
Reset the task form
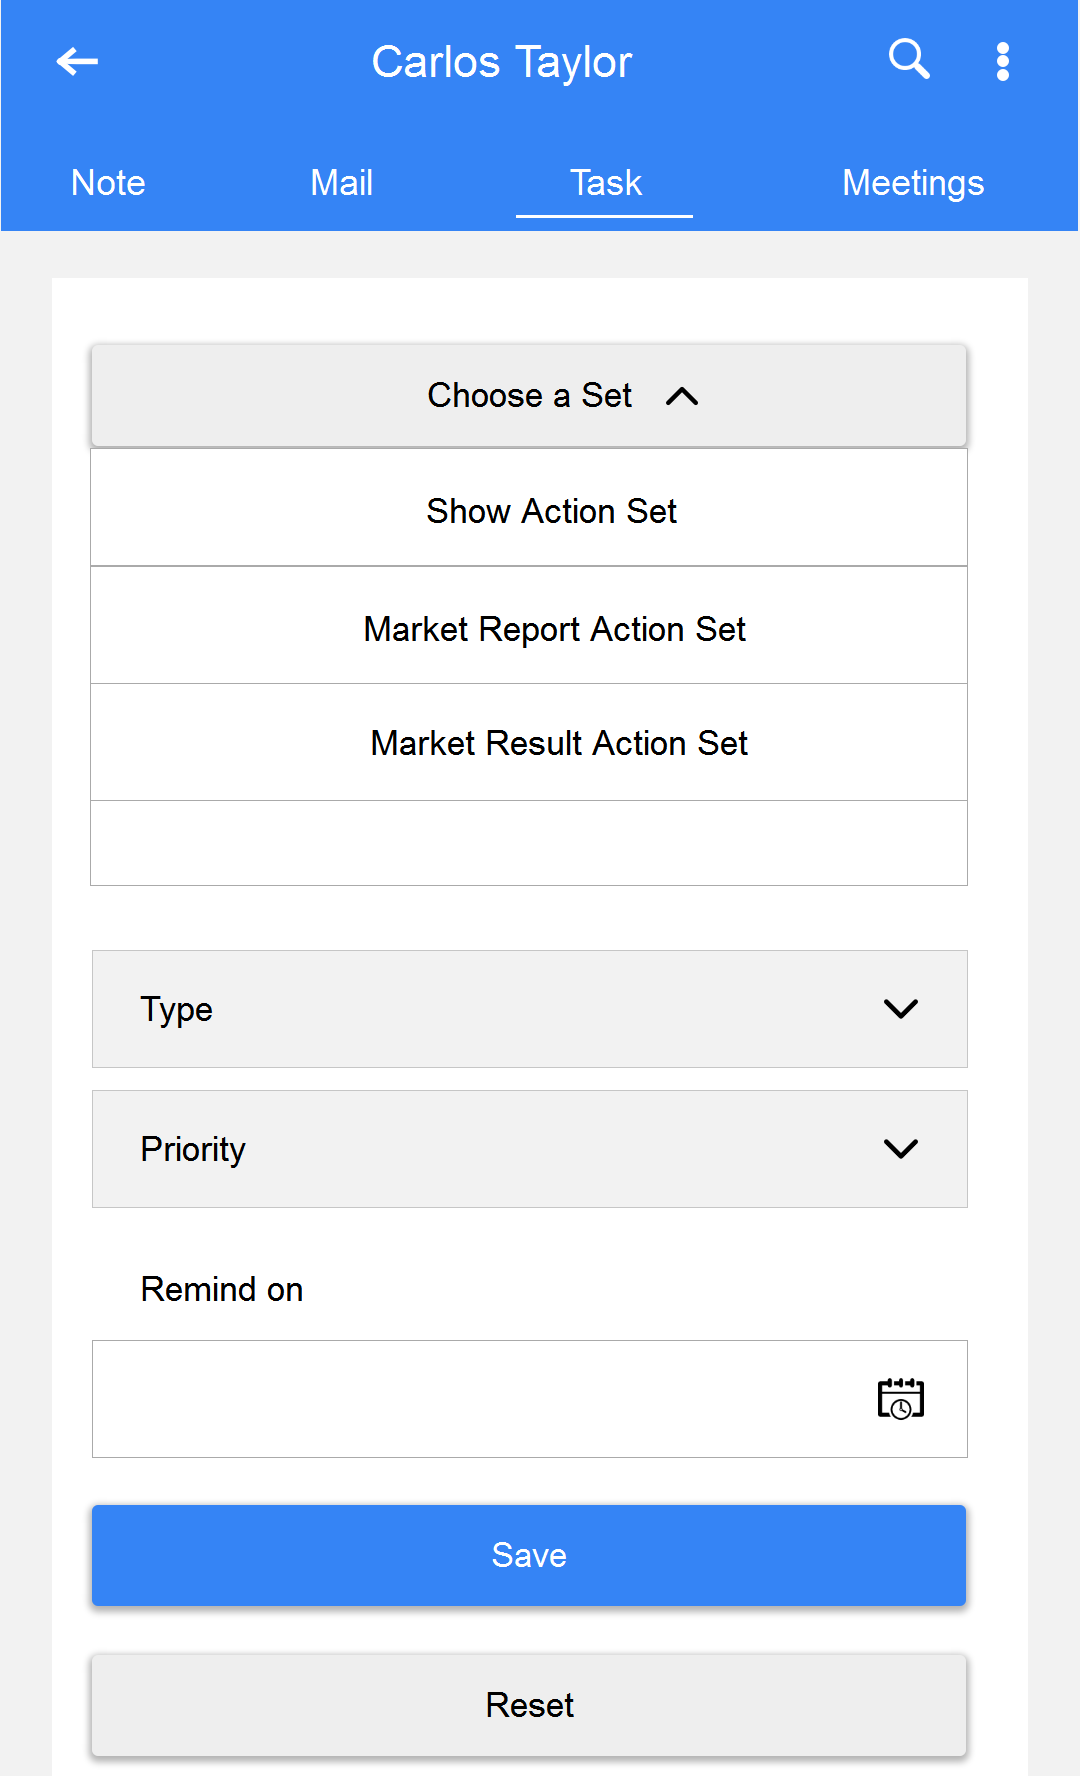click(529, 1705)
